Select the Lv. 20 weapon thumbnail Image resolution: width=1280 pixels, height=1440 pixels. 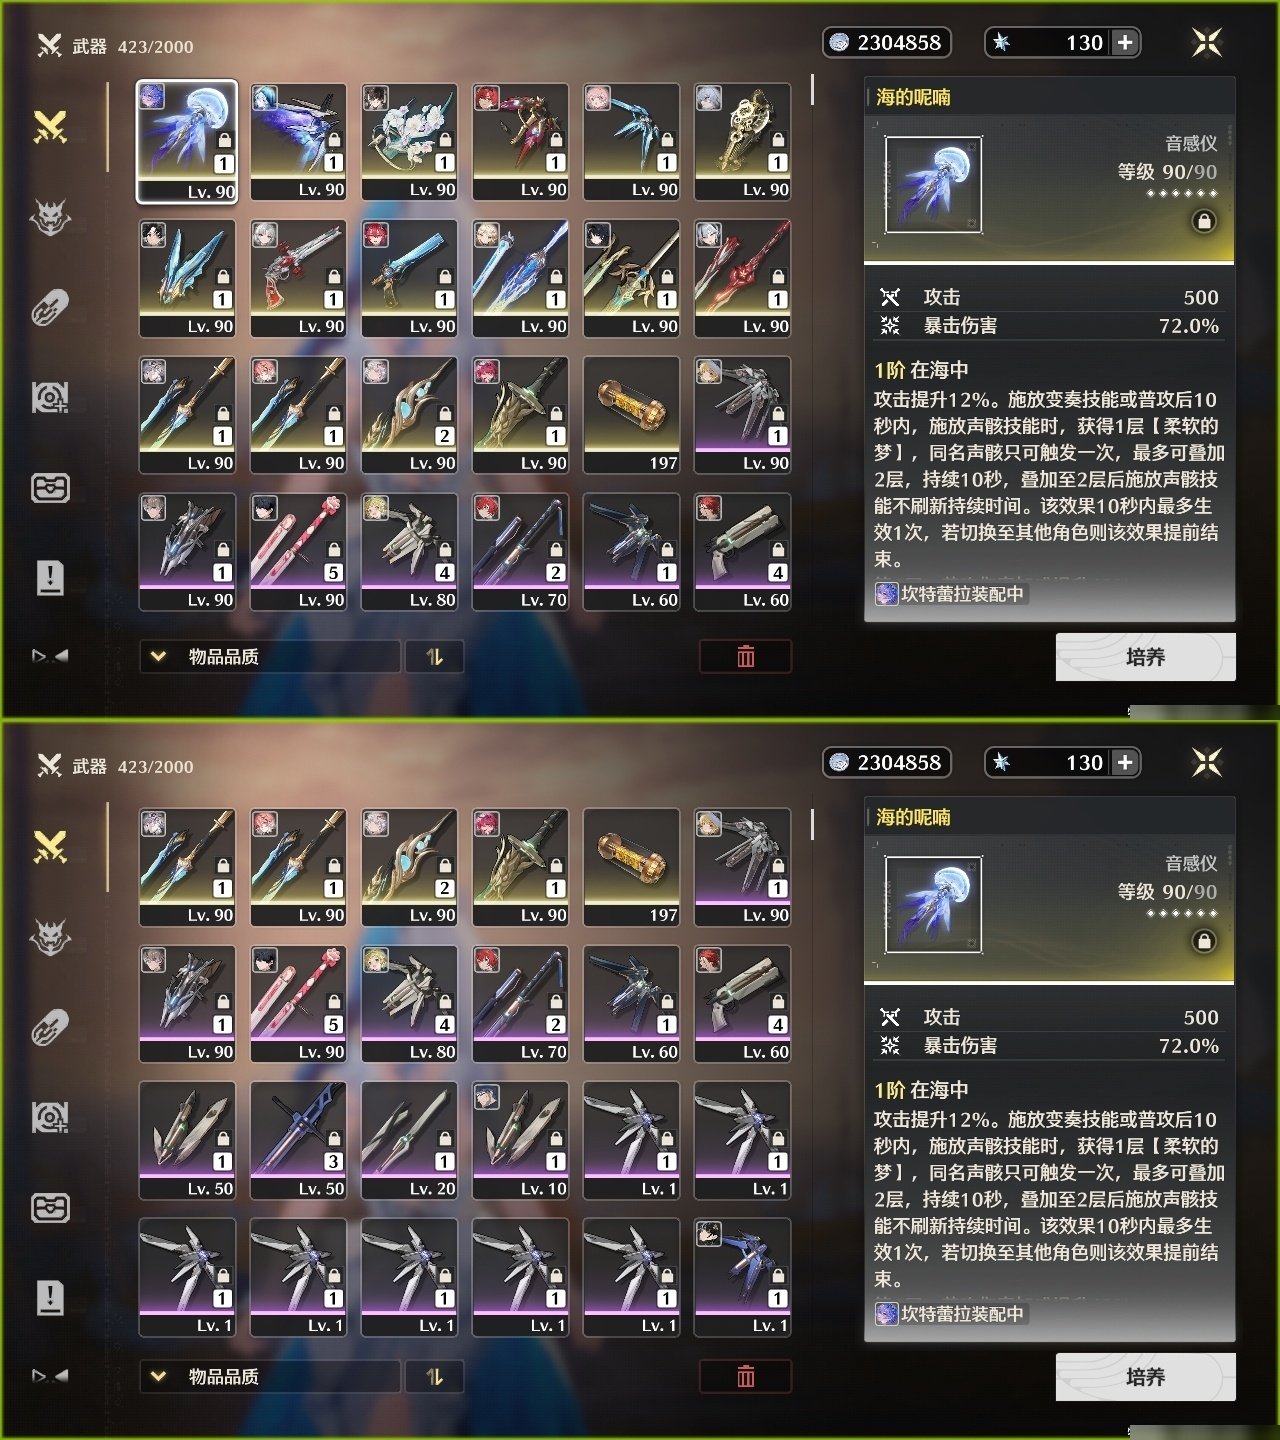click(x=409, y=1140)
